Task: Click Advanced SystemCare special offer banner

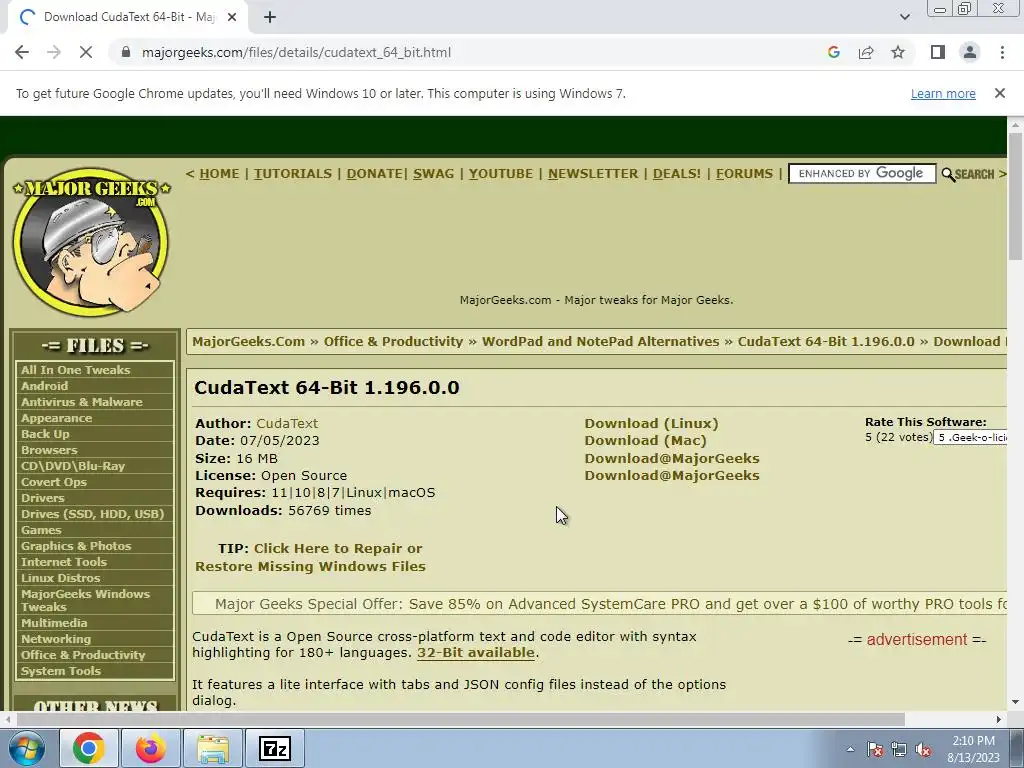Action: [x=599, y=604]
